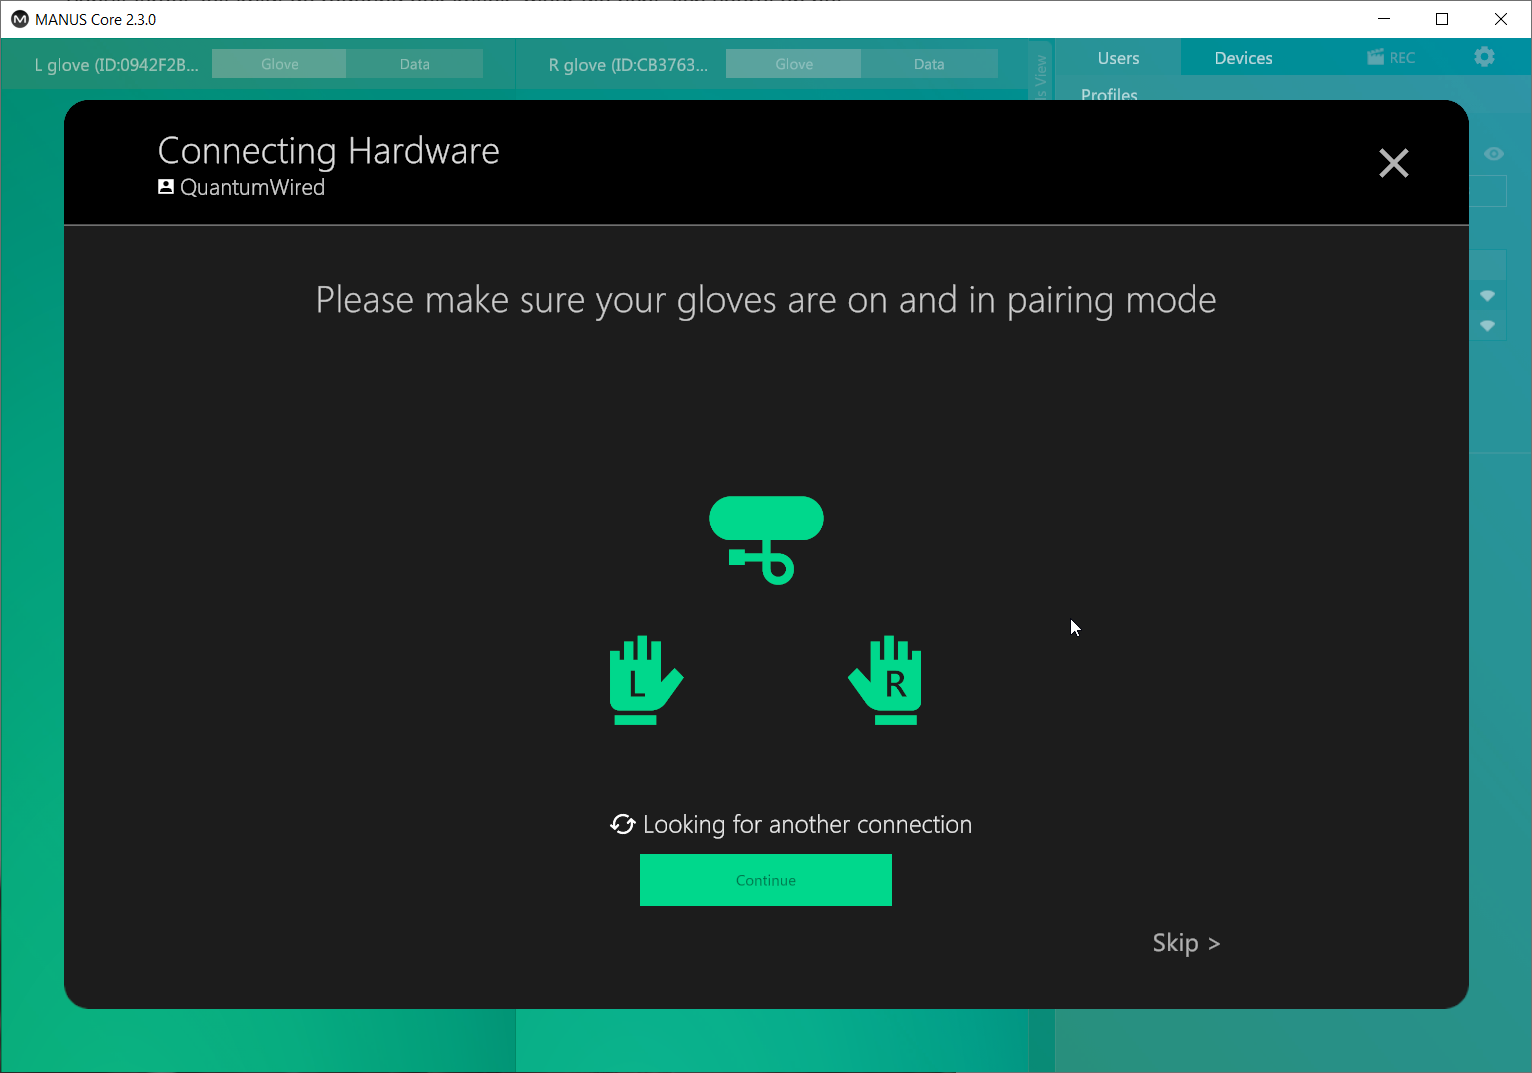The width and height of the screenshot is (1532, 1073).
Task: Click the refresh icon beside Looking for another connection
Action: coord(623,824)
